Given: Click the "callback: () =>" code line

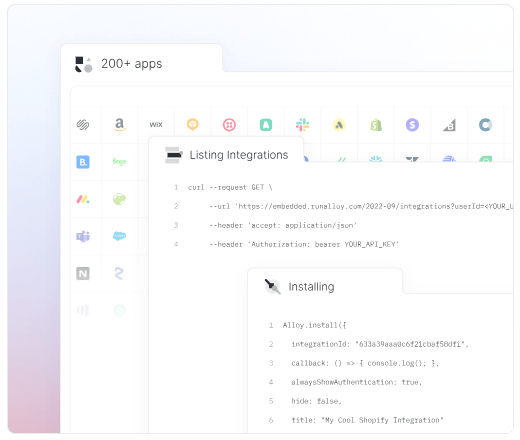Looking at the screenshot, I should [x=365, y=363].
